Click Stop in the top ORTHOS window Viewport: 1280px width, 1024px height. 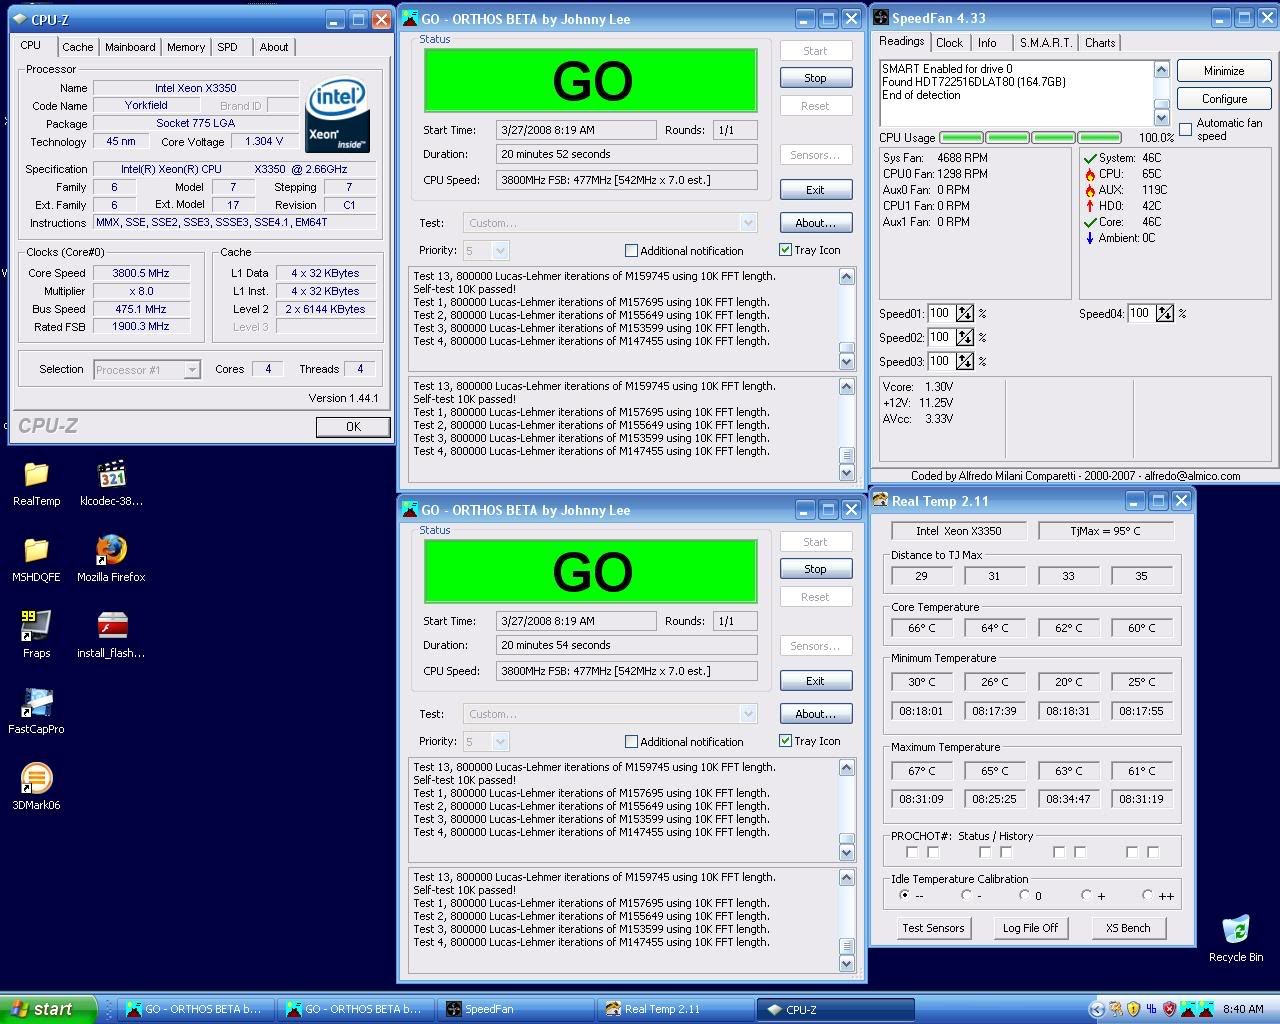pos(815,78)
